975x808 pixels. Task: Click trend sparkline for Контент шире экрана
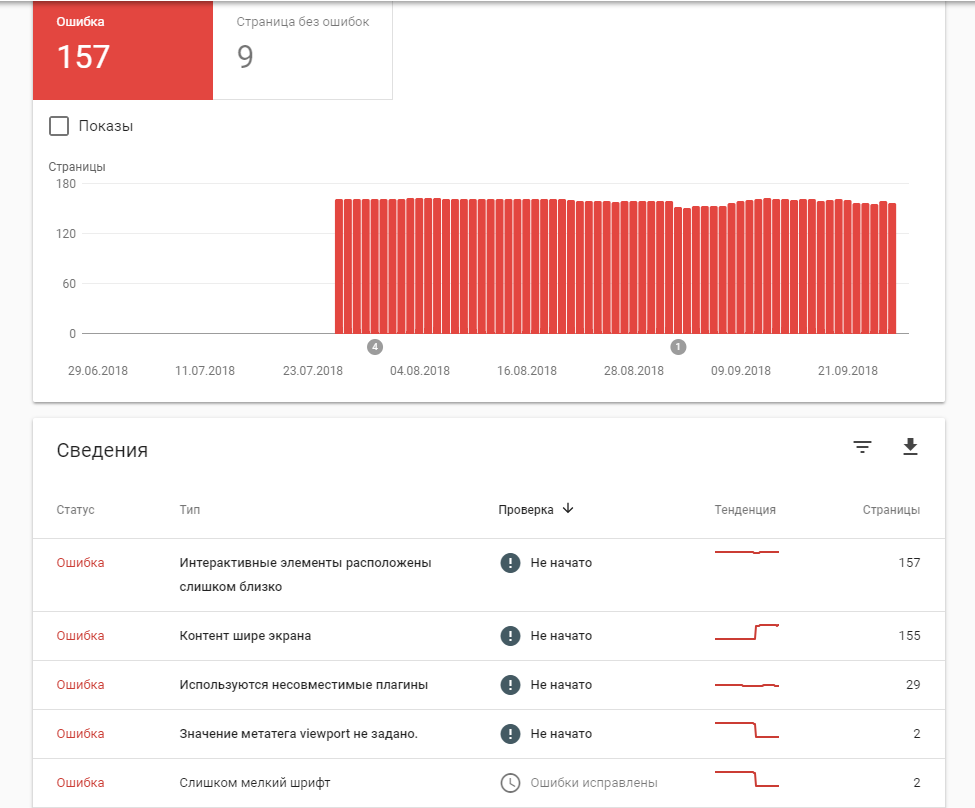[x=746, y=633]
